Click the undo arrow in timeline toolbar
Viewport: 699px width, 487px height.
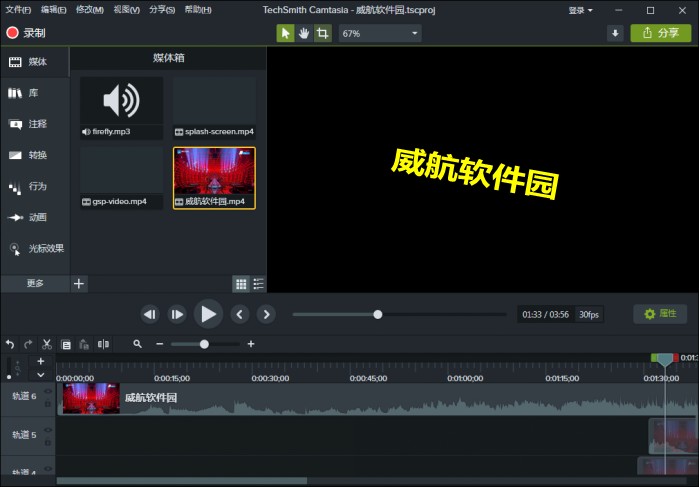(x=10, y=344)
